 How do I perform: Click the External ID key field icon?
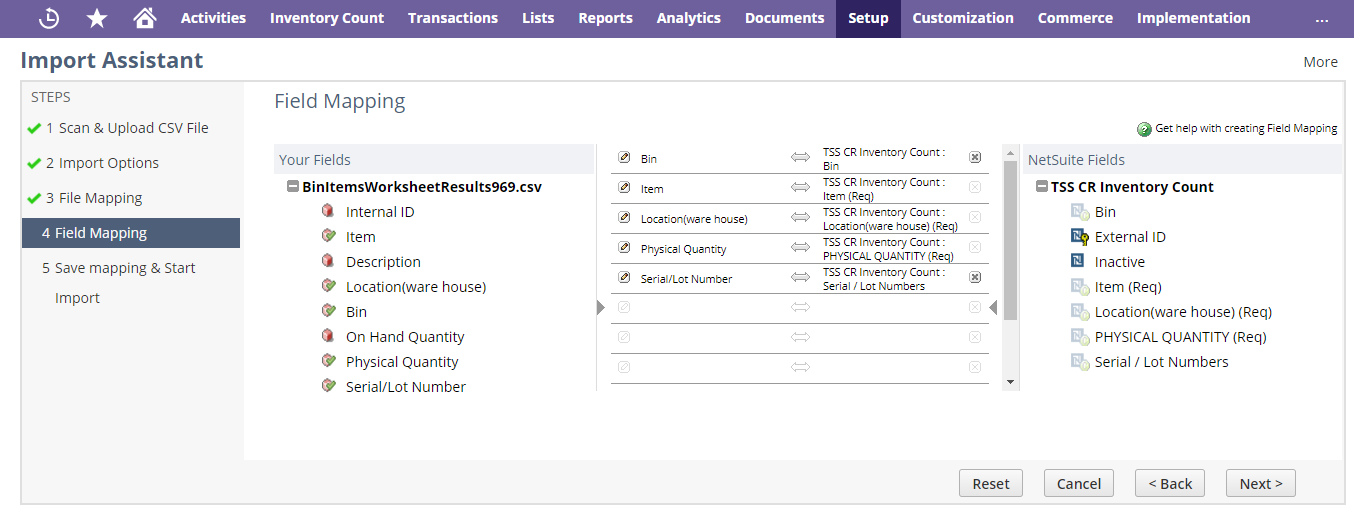click(x=1079, y=237)
